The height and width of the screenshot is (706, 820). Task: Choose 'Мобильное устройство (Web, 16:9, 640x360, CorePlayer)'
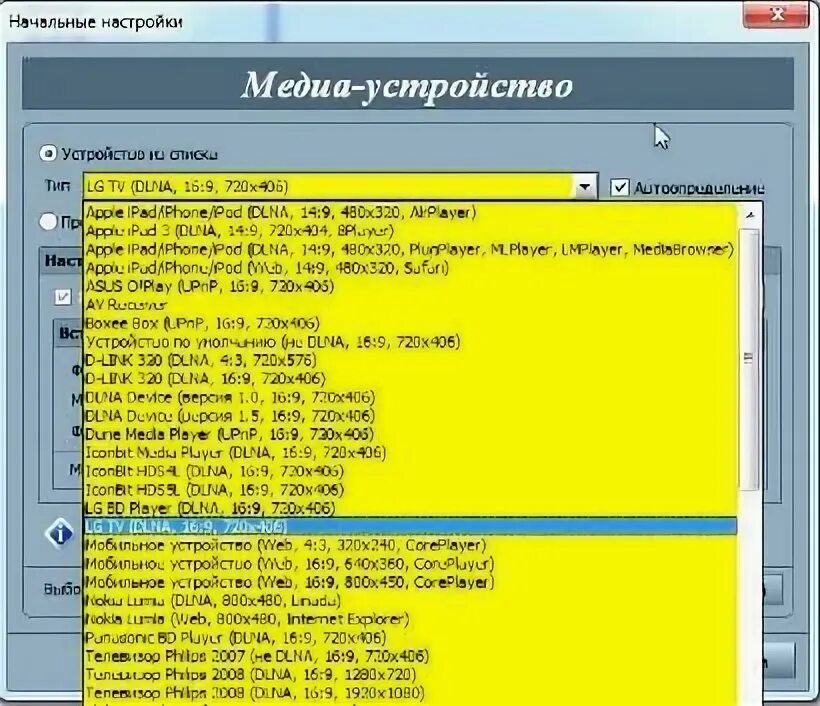point(410,564)
